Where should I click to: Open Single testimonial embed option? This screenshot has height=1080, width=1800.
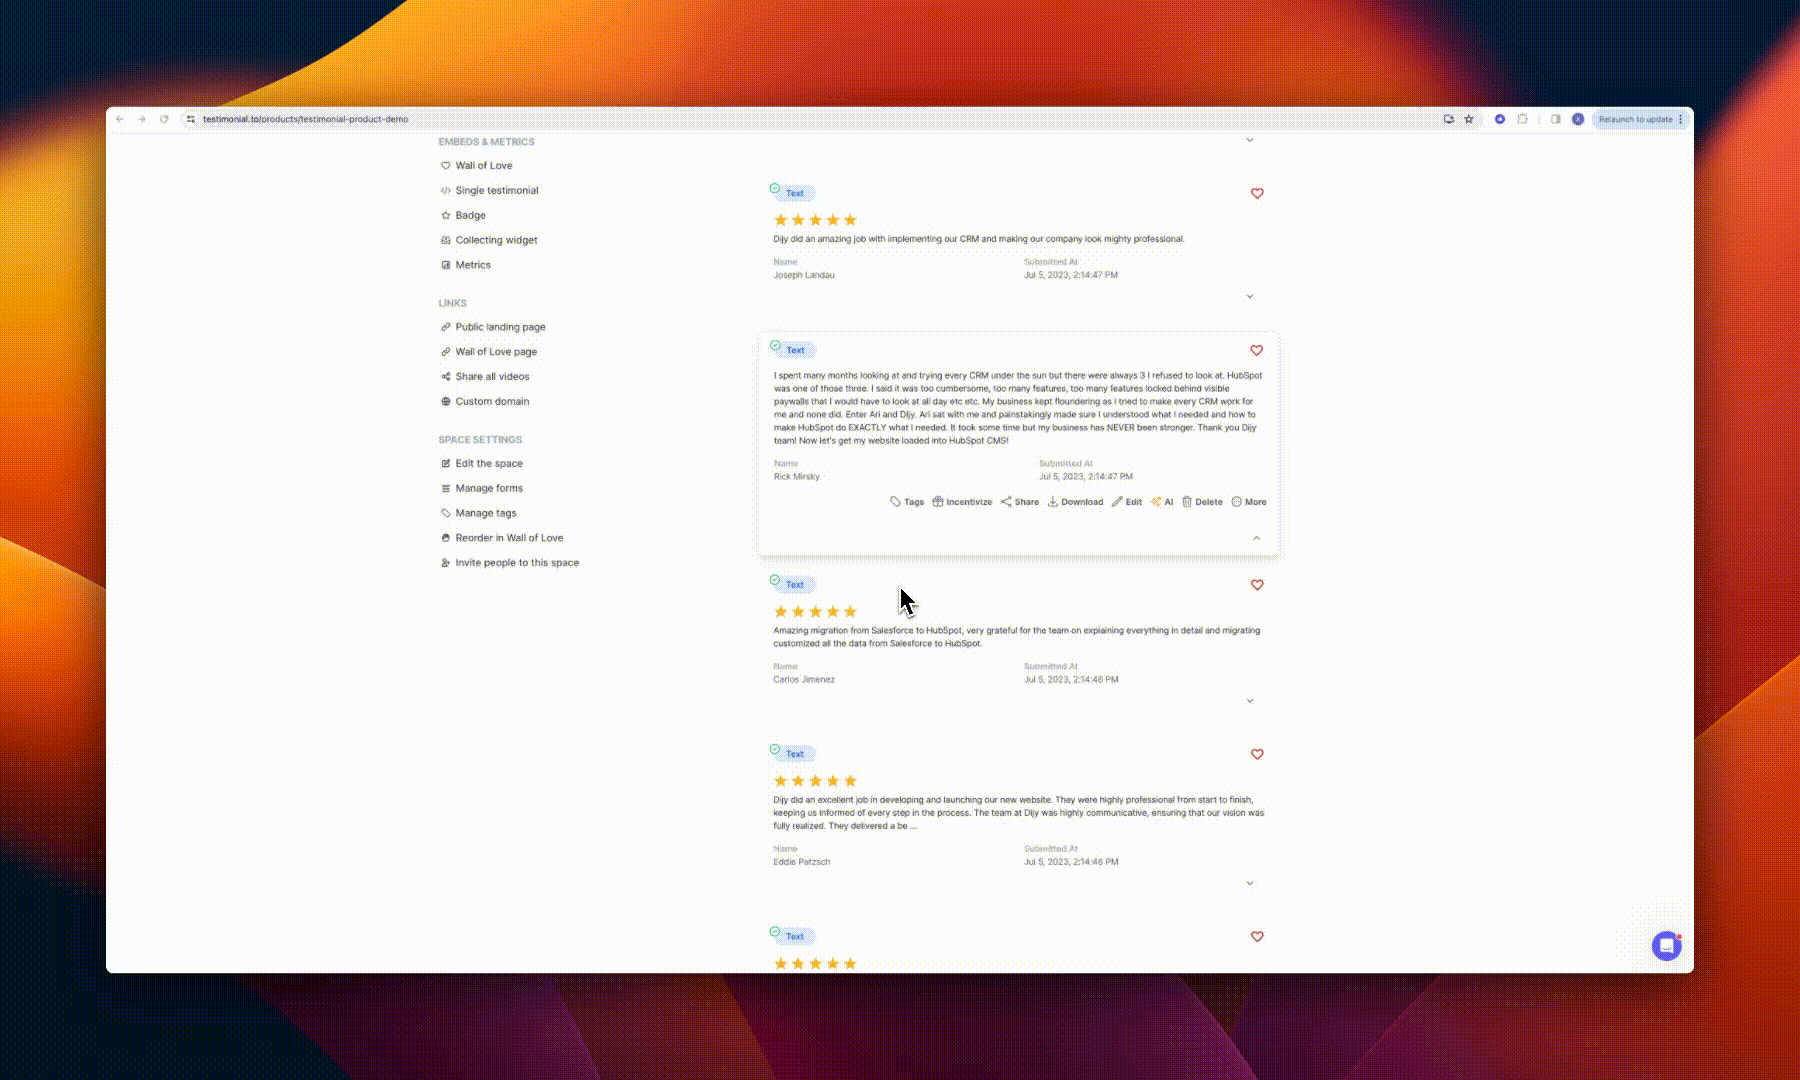click(x=490, y=191)
